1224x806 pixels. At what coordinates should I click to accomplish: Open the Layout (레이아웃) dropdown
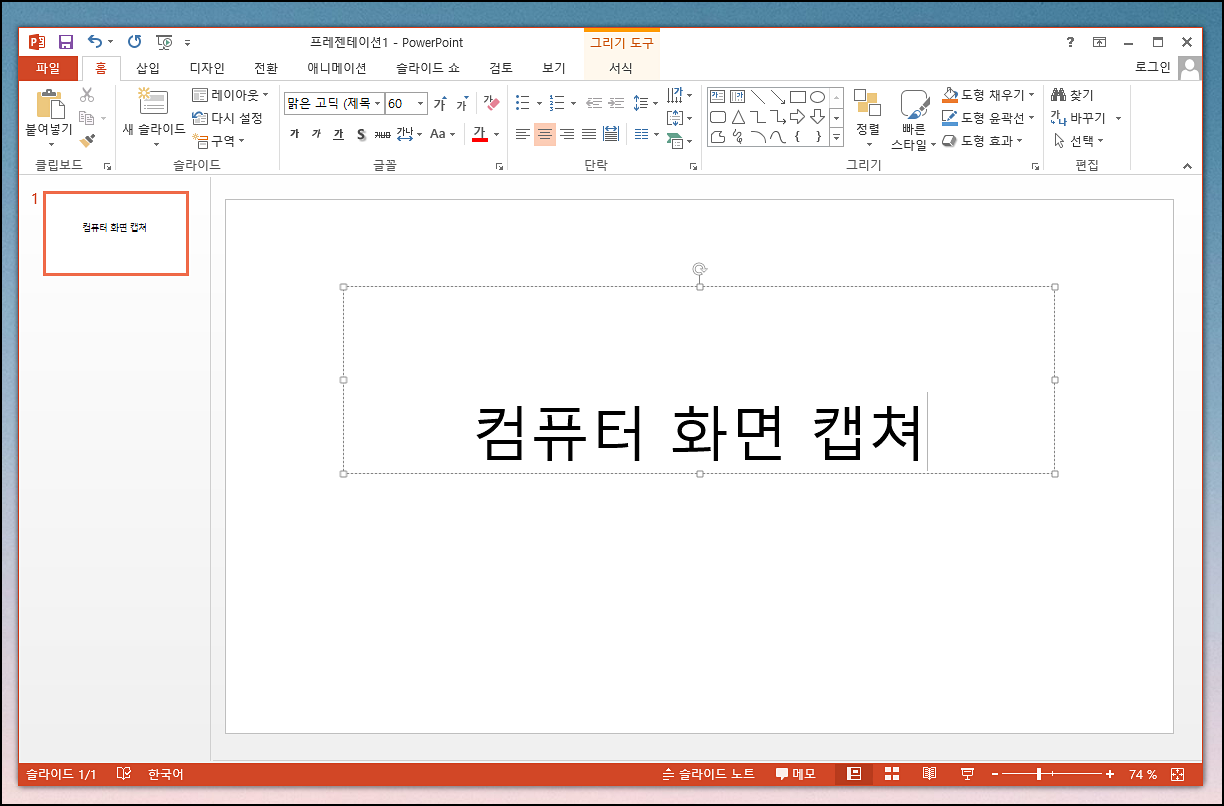(x=230, y=95)
